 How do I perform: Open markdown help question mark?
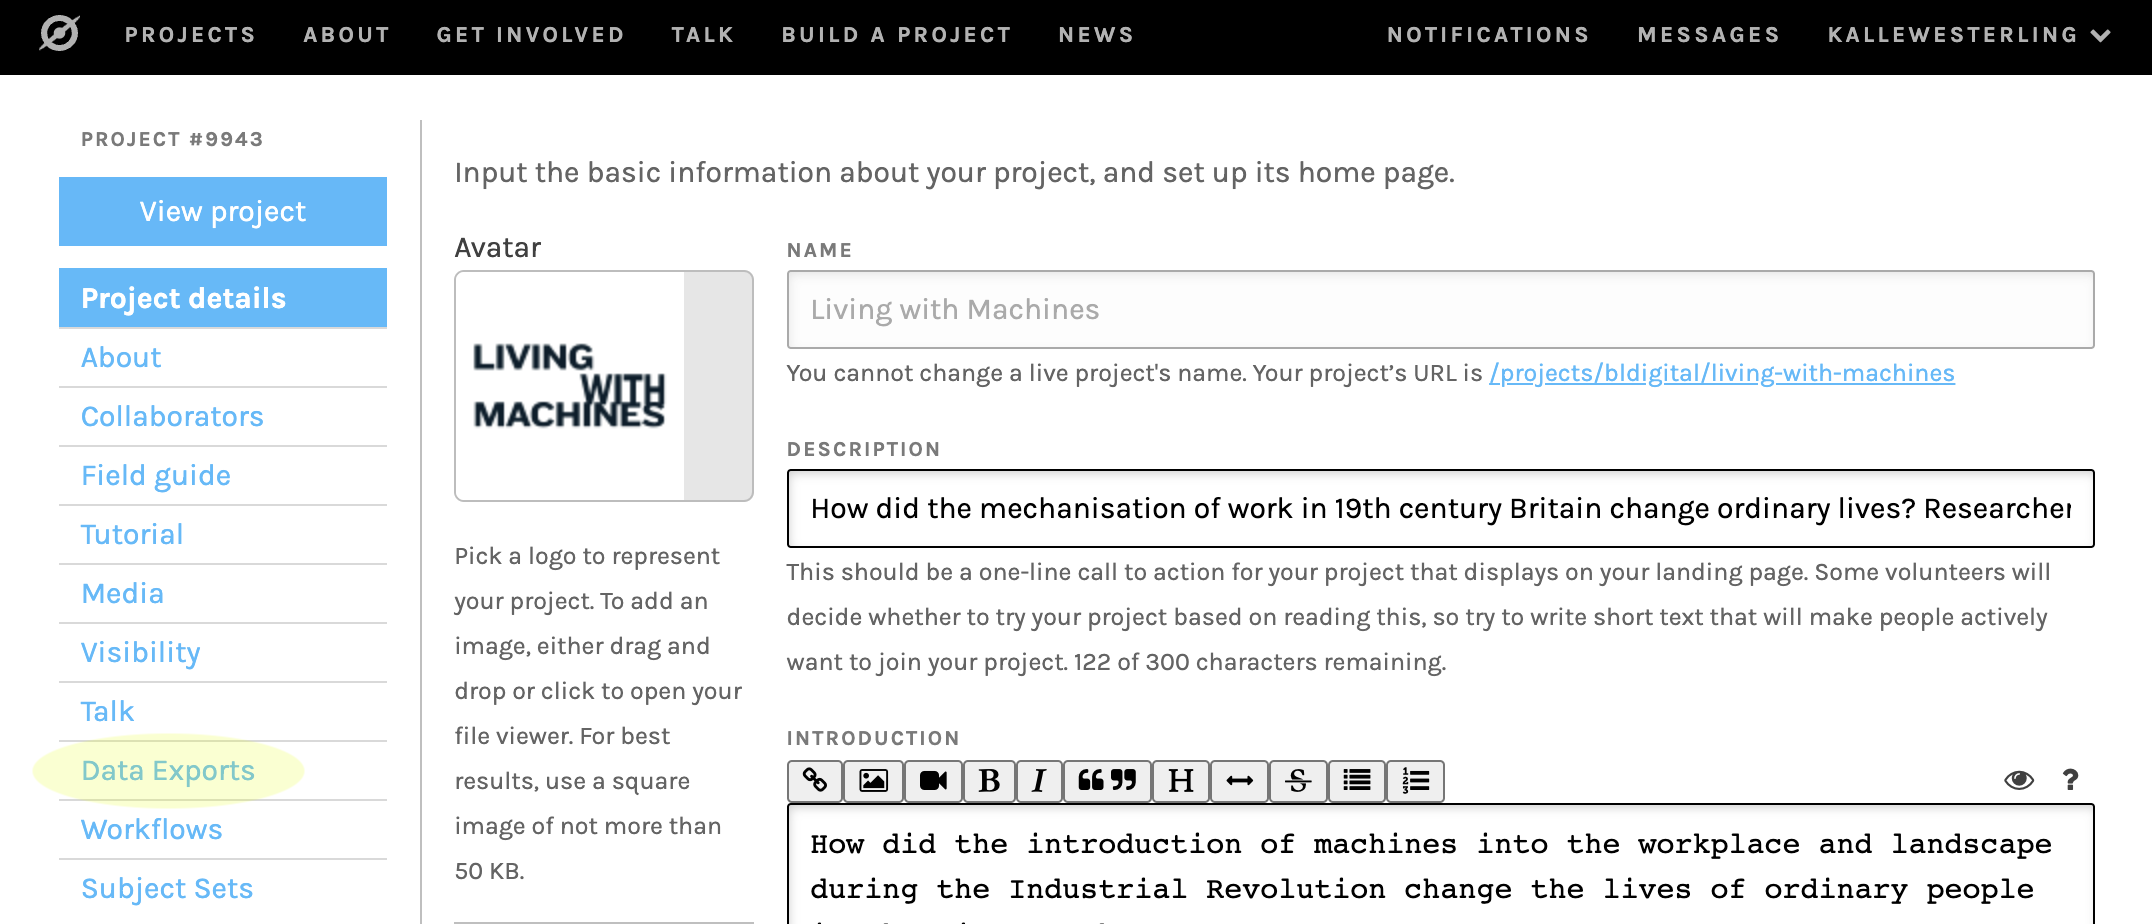pyautogui.click(x=2071, y=780)
